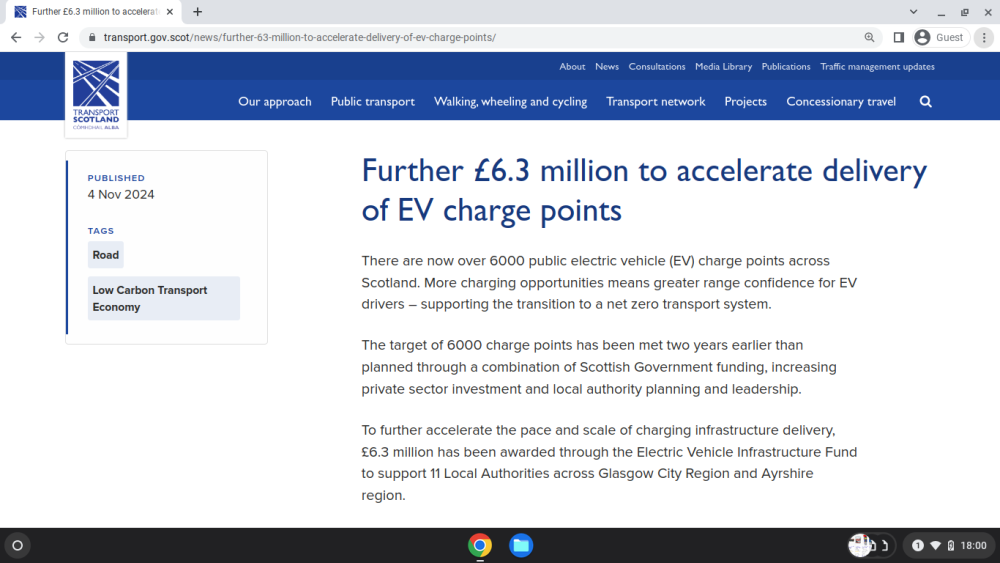Open Walking, wheeling and cycling menu

[510, 101]
